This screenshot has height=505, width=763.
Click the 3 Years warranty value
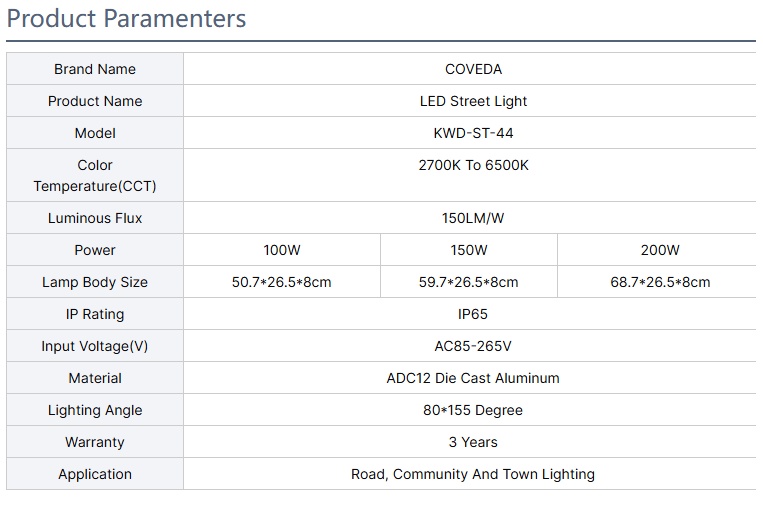tap(473, 442)
